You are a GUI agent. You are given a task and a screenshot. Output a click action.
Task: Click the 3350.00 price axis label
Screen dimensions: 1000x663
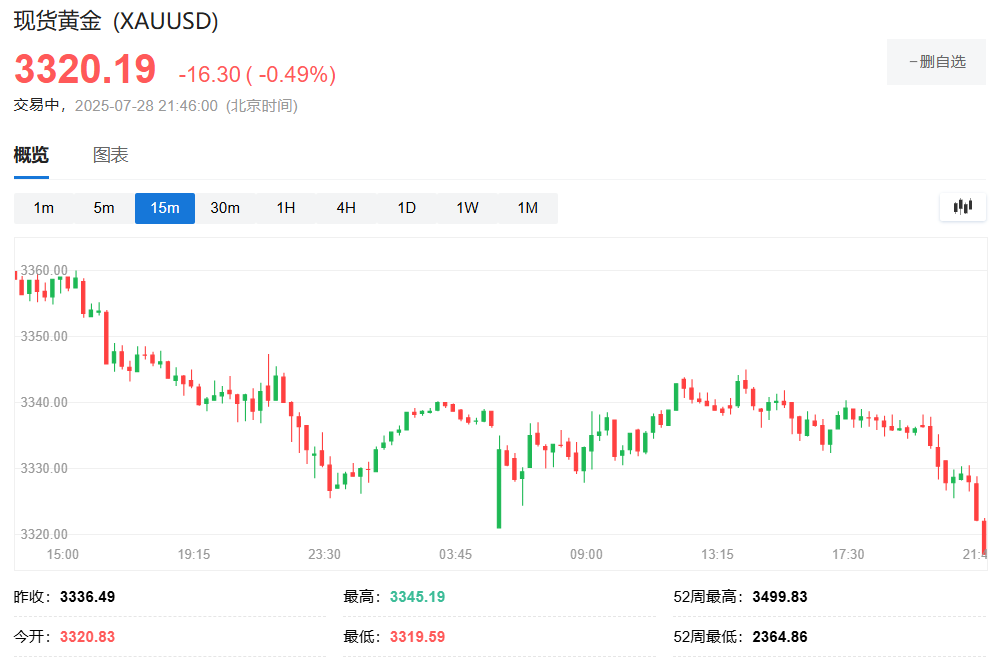(x=44, y=336)
